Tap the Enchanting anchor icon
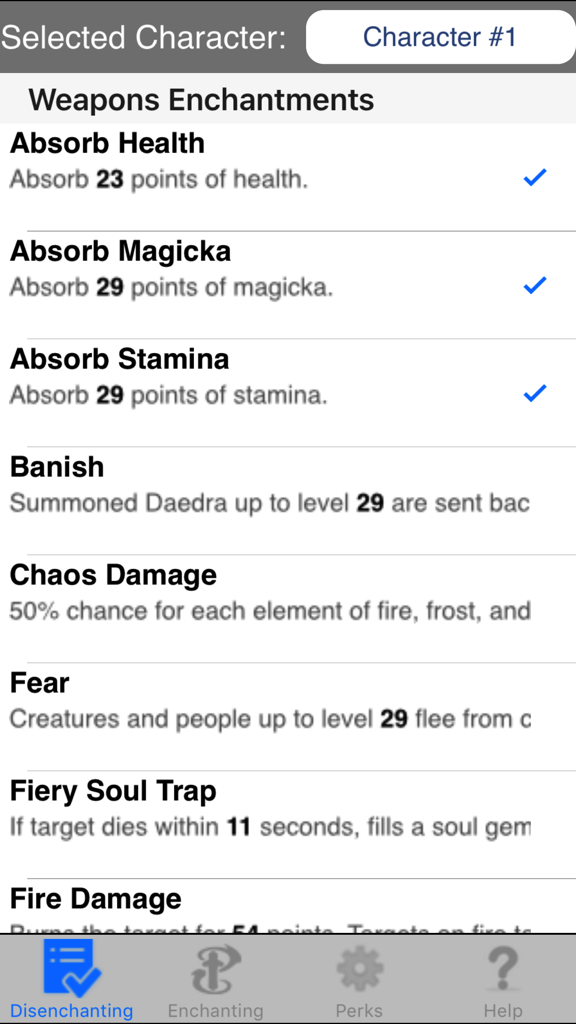The image size is (576, 1024). [x=216, y=967]
